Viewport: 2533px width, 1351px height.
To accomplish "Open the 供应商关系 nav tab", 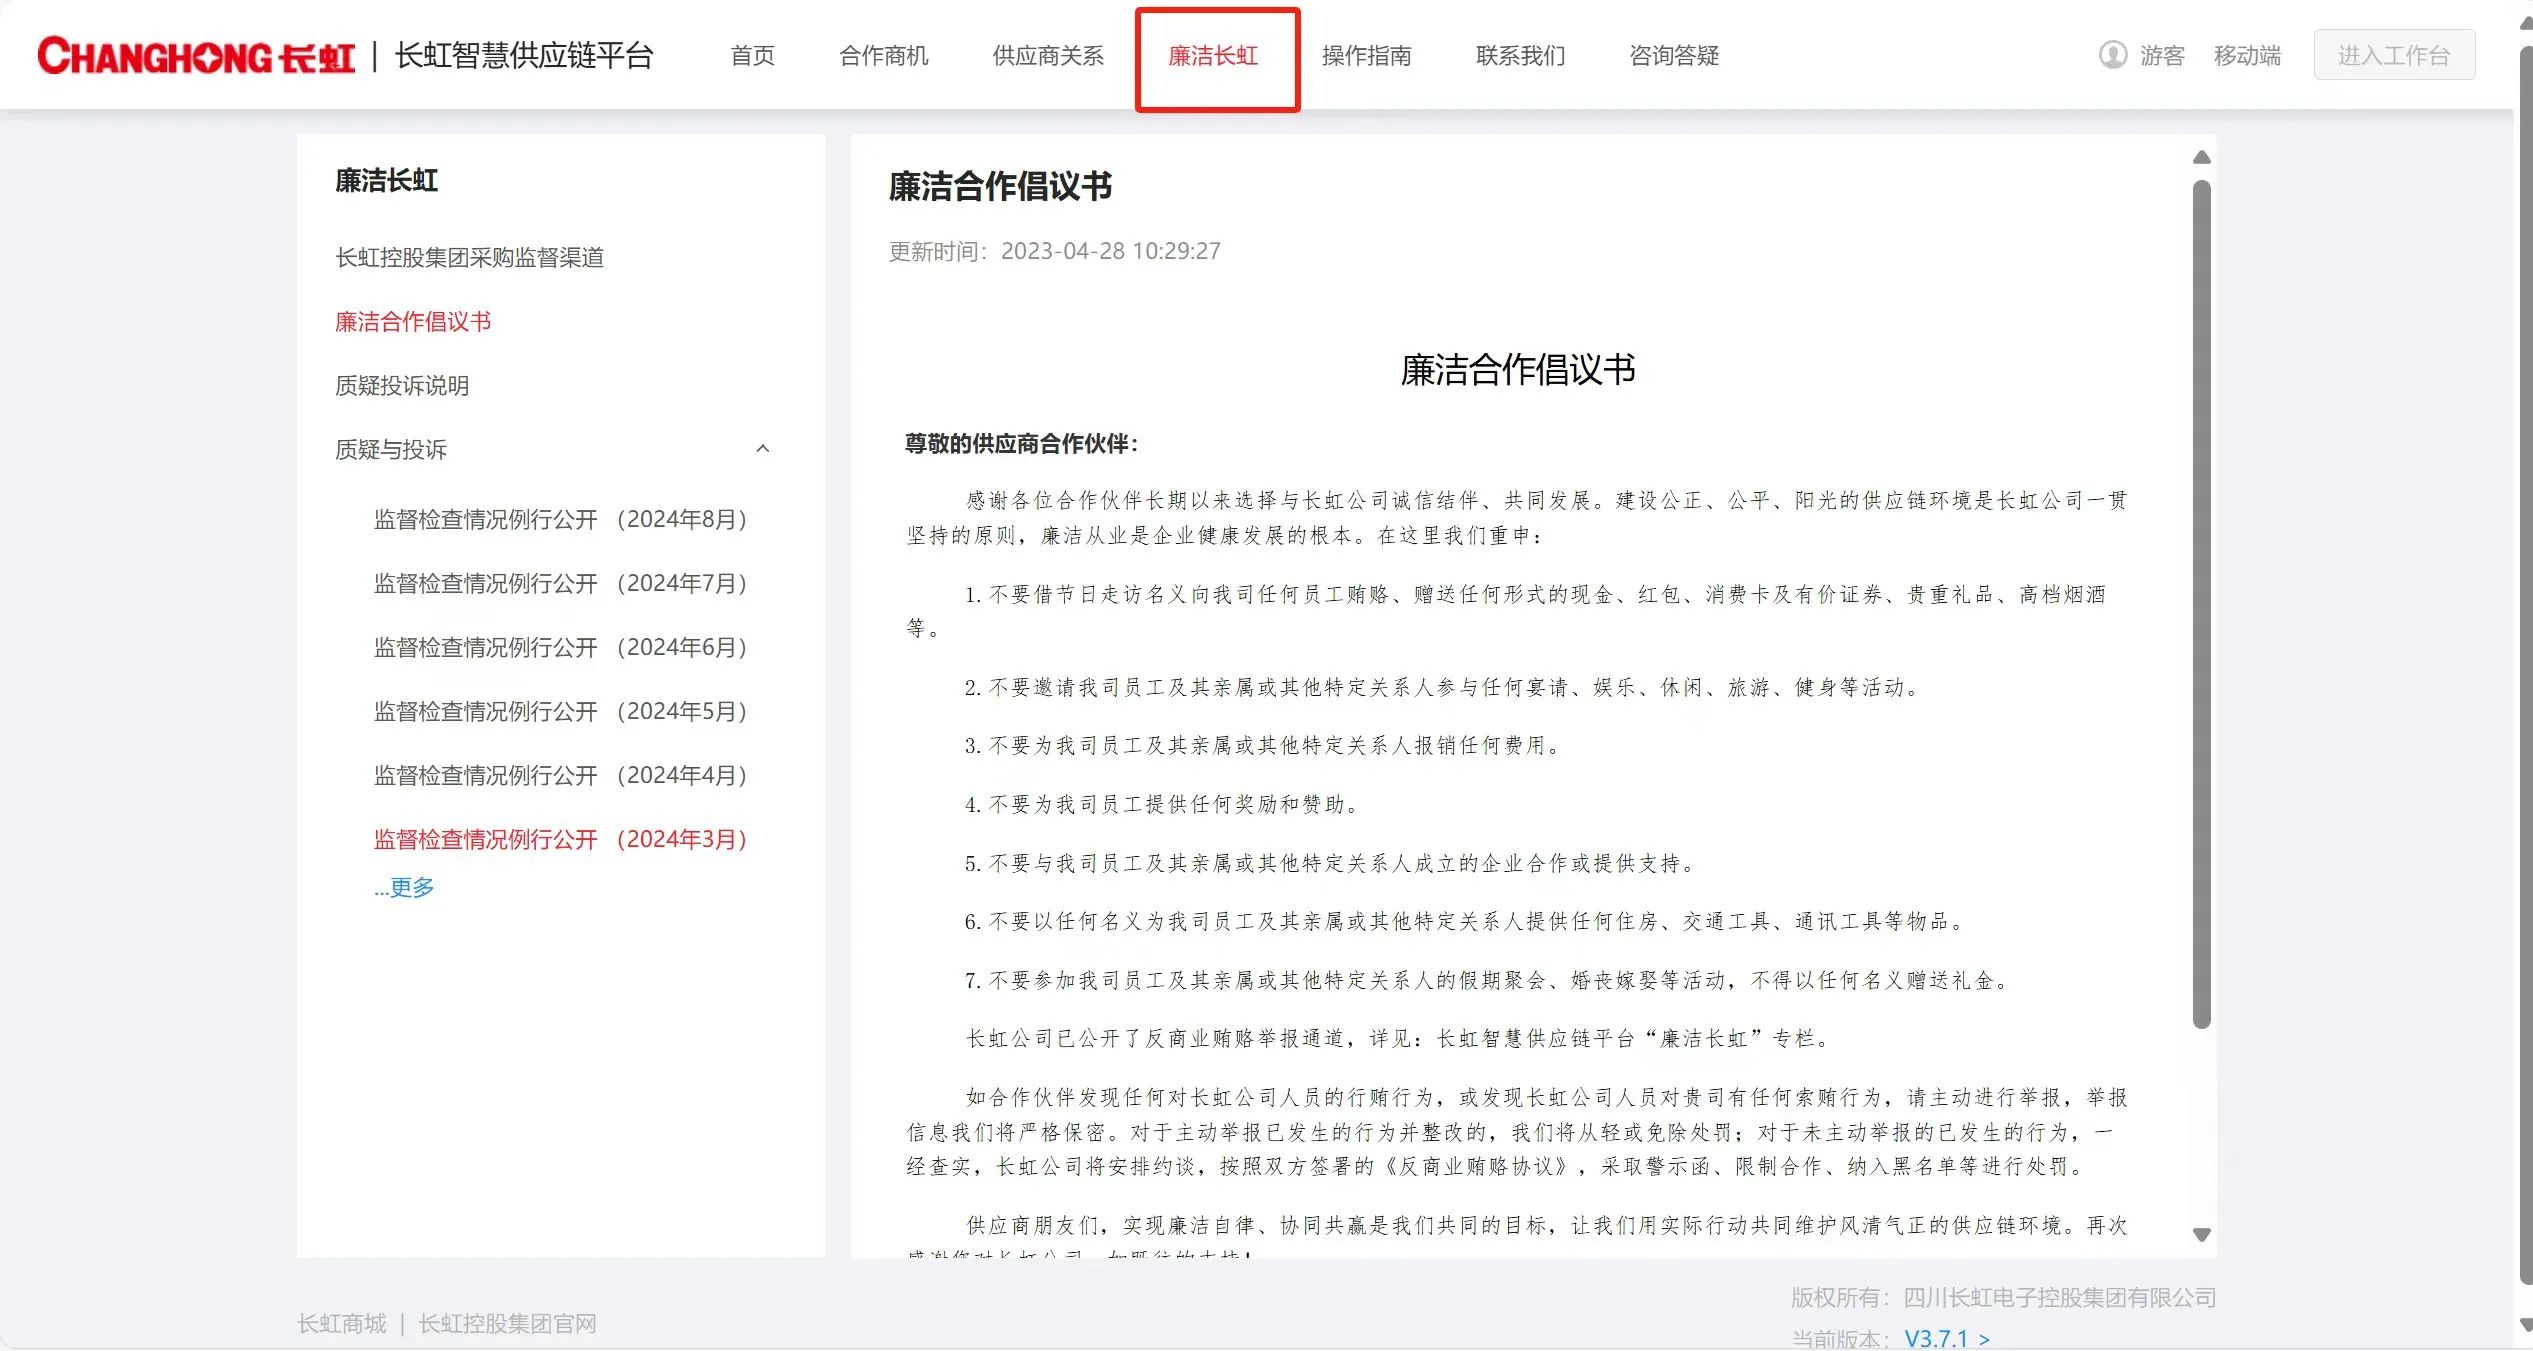I will click(x=1047, y=56).
